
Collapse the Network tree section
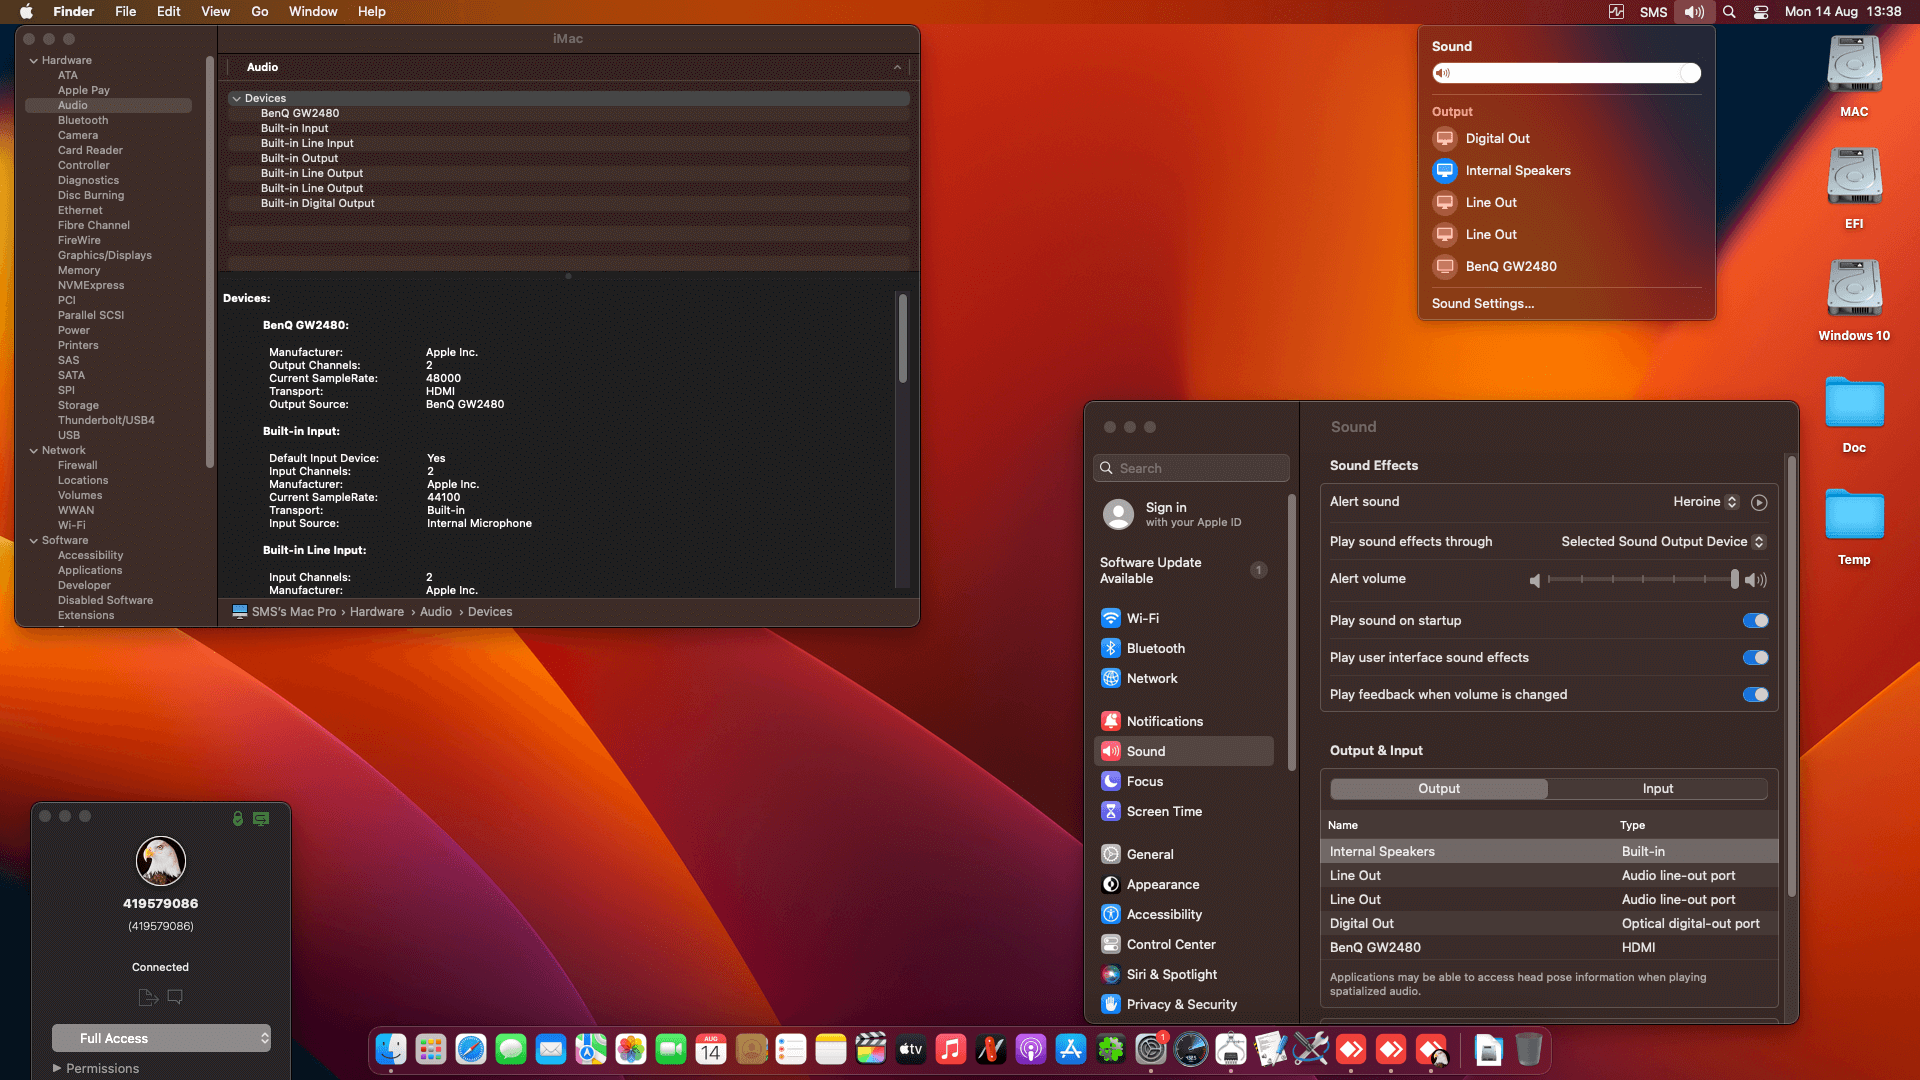point(33,451)
